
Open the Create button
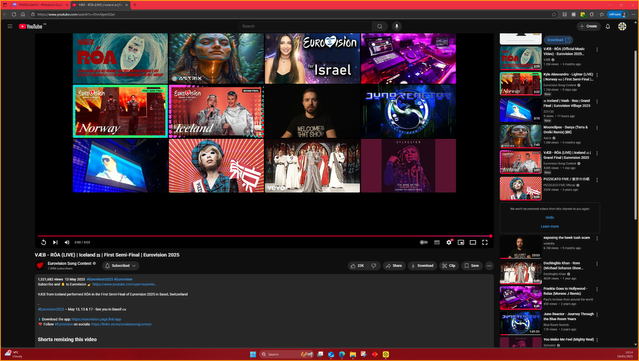tap(588, 26)
